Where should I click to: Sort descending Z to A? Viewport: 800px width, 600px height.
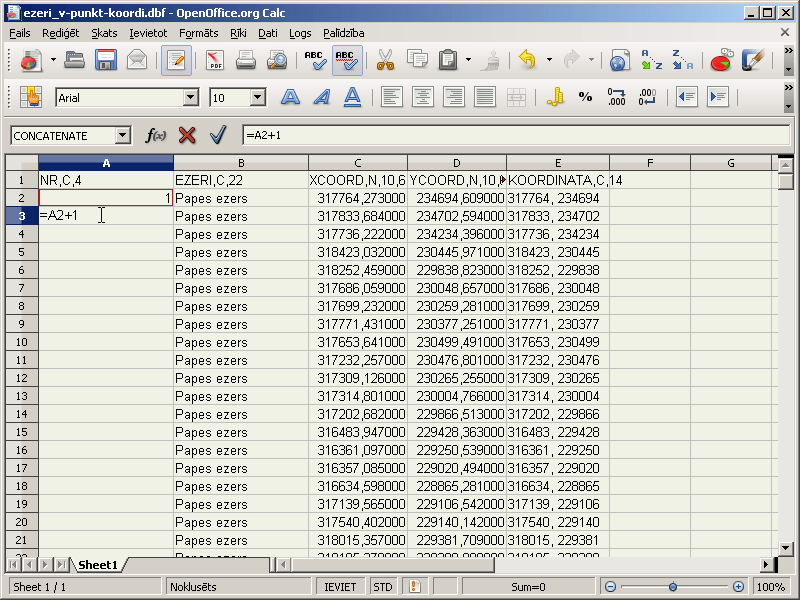pos(683,60)
